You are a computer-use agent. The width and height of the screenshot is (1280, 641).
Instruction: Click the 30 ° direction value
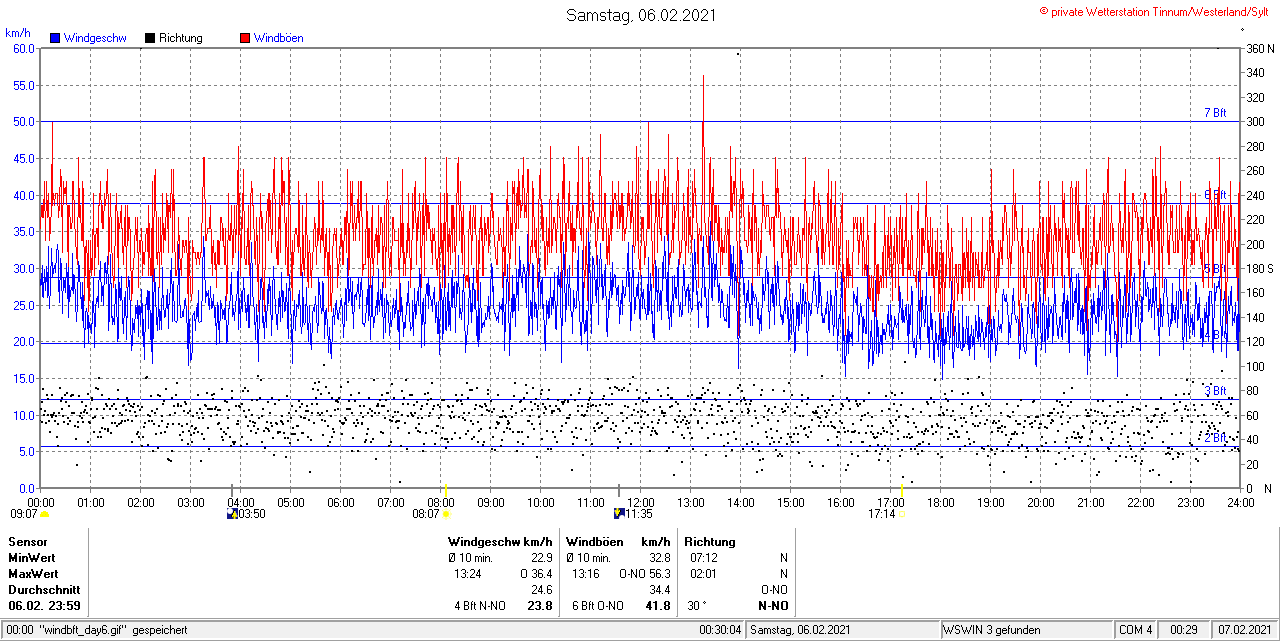(x=698, y=606)
